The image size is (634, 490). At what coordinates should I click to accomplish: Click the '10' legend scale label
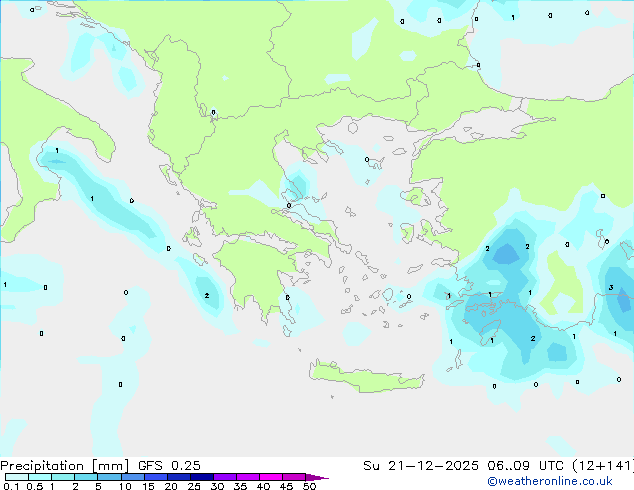[125, 486]
